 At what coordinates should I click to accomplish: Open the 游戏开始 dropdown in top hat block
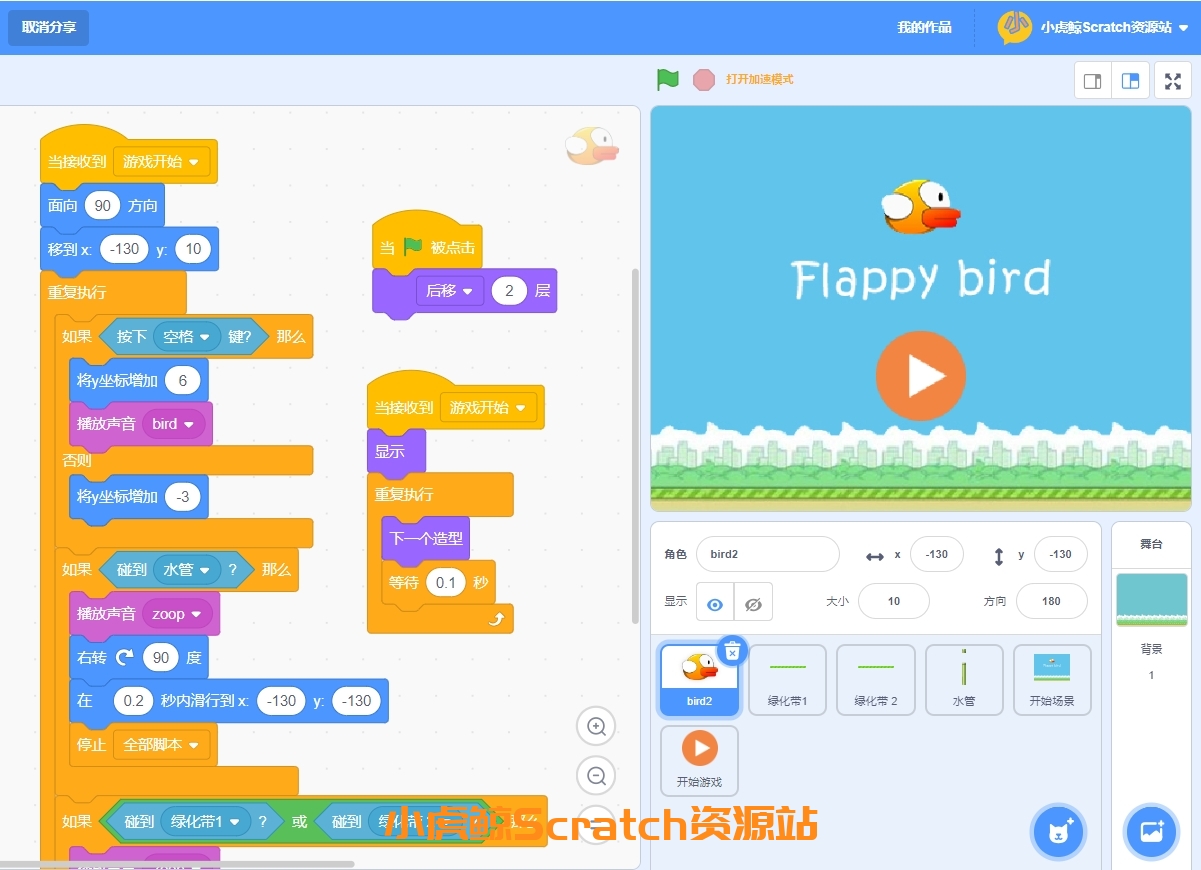pos(161,161)
